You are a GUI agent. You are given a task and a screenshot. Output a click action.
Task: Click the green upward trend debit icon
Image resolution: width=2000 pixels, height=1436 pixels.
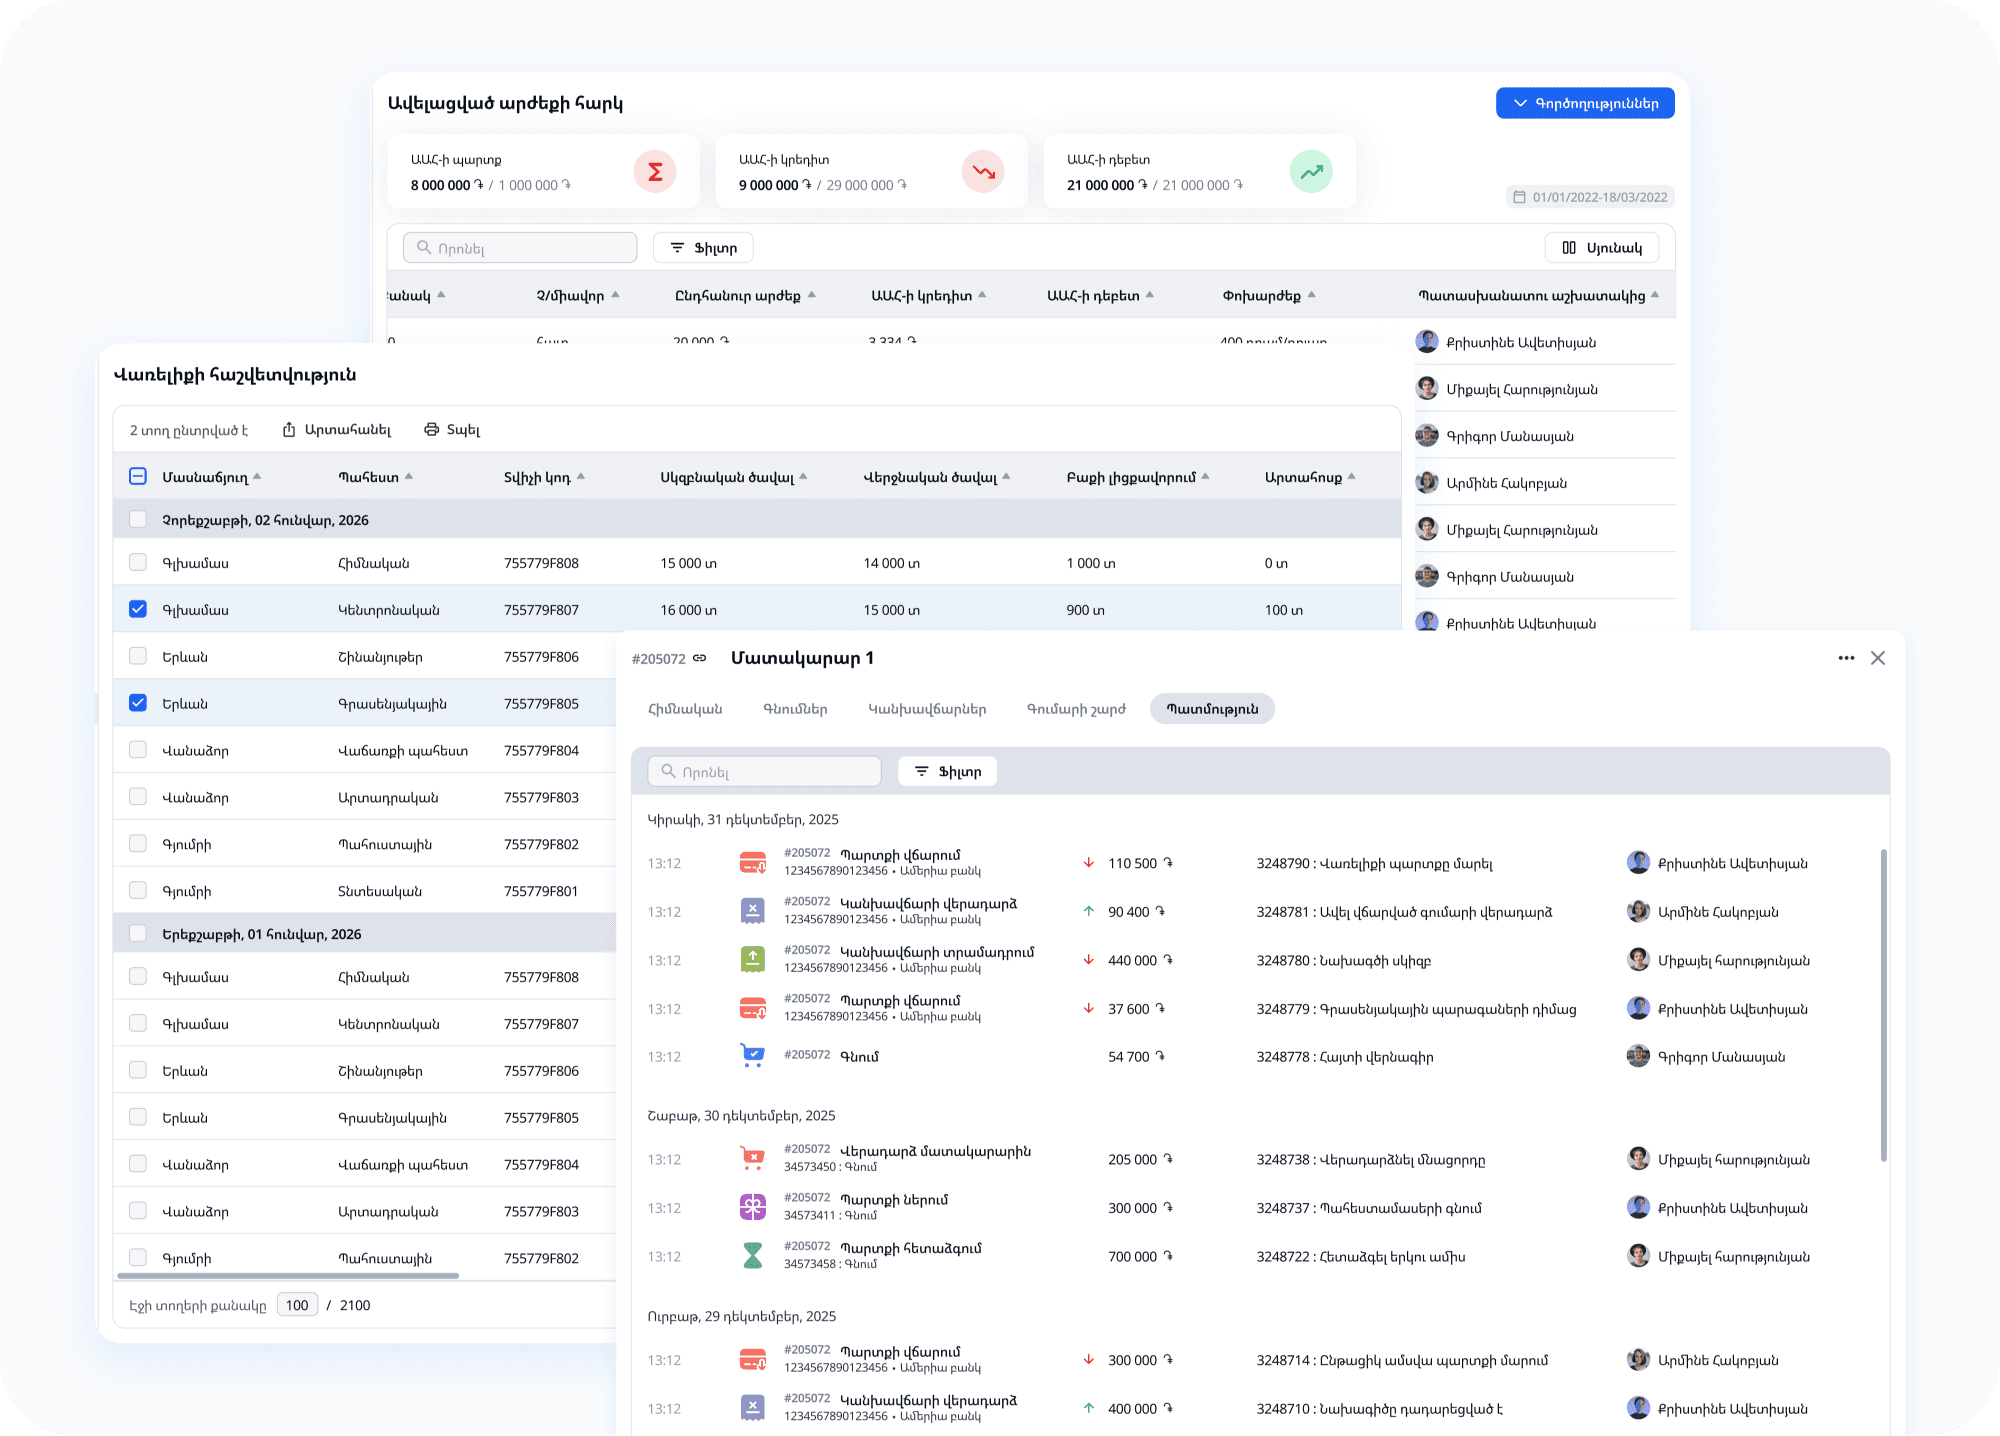coord(1311,172)
